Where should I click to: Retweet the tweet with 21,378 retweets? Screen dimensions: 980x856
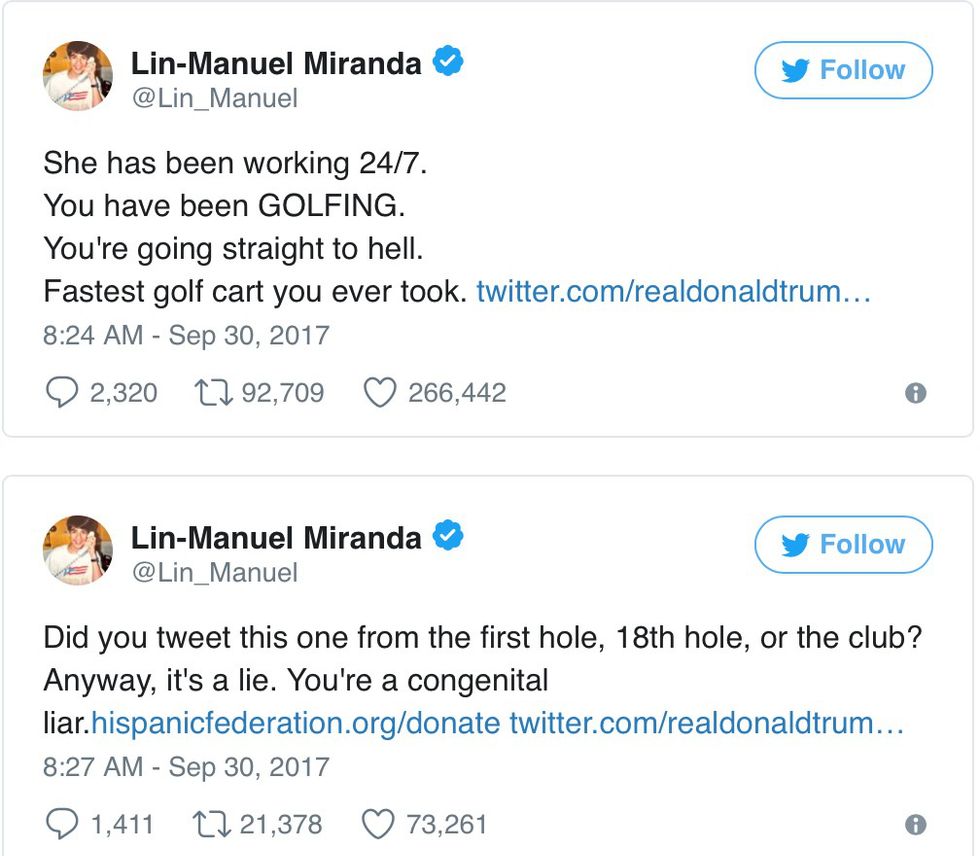(x=213, y=824)
